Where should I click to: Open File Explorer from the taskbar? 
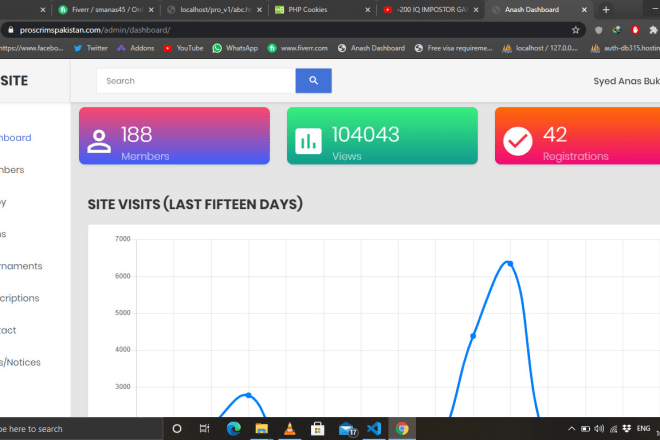pos(261,429)
